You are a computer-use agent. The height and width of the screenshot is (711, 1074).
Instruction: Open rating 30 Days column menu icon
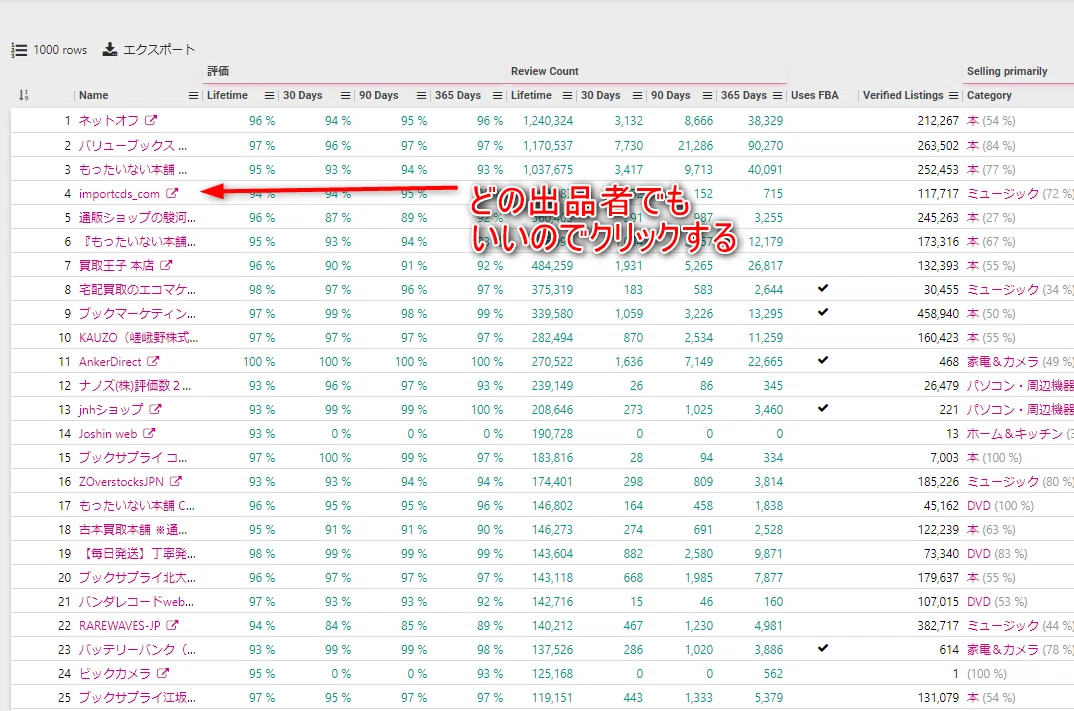346,95
